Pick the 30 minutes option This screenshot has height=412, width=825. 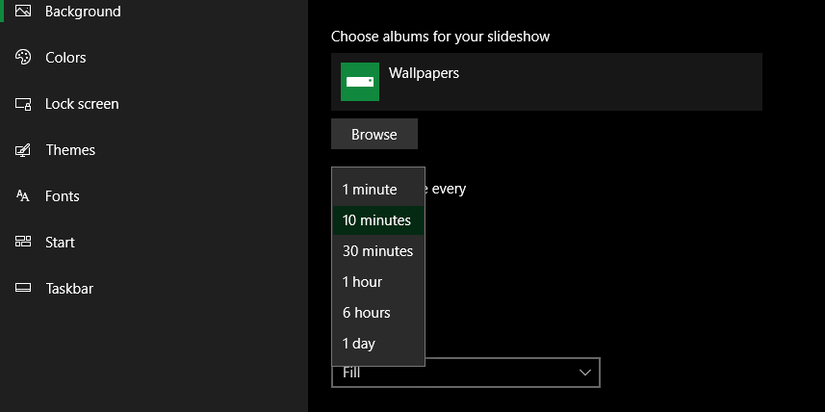pyautogui.click(x=378, y=251)
